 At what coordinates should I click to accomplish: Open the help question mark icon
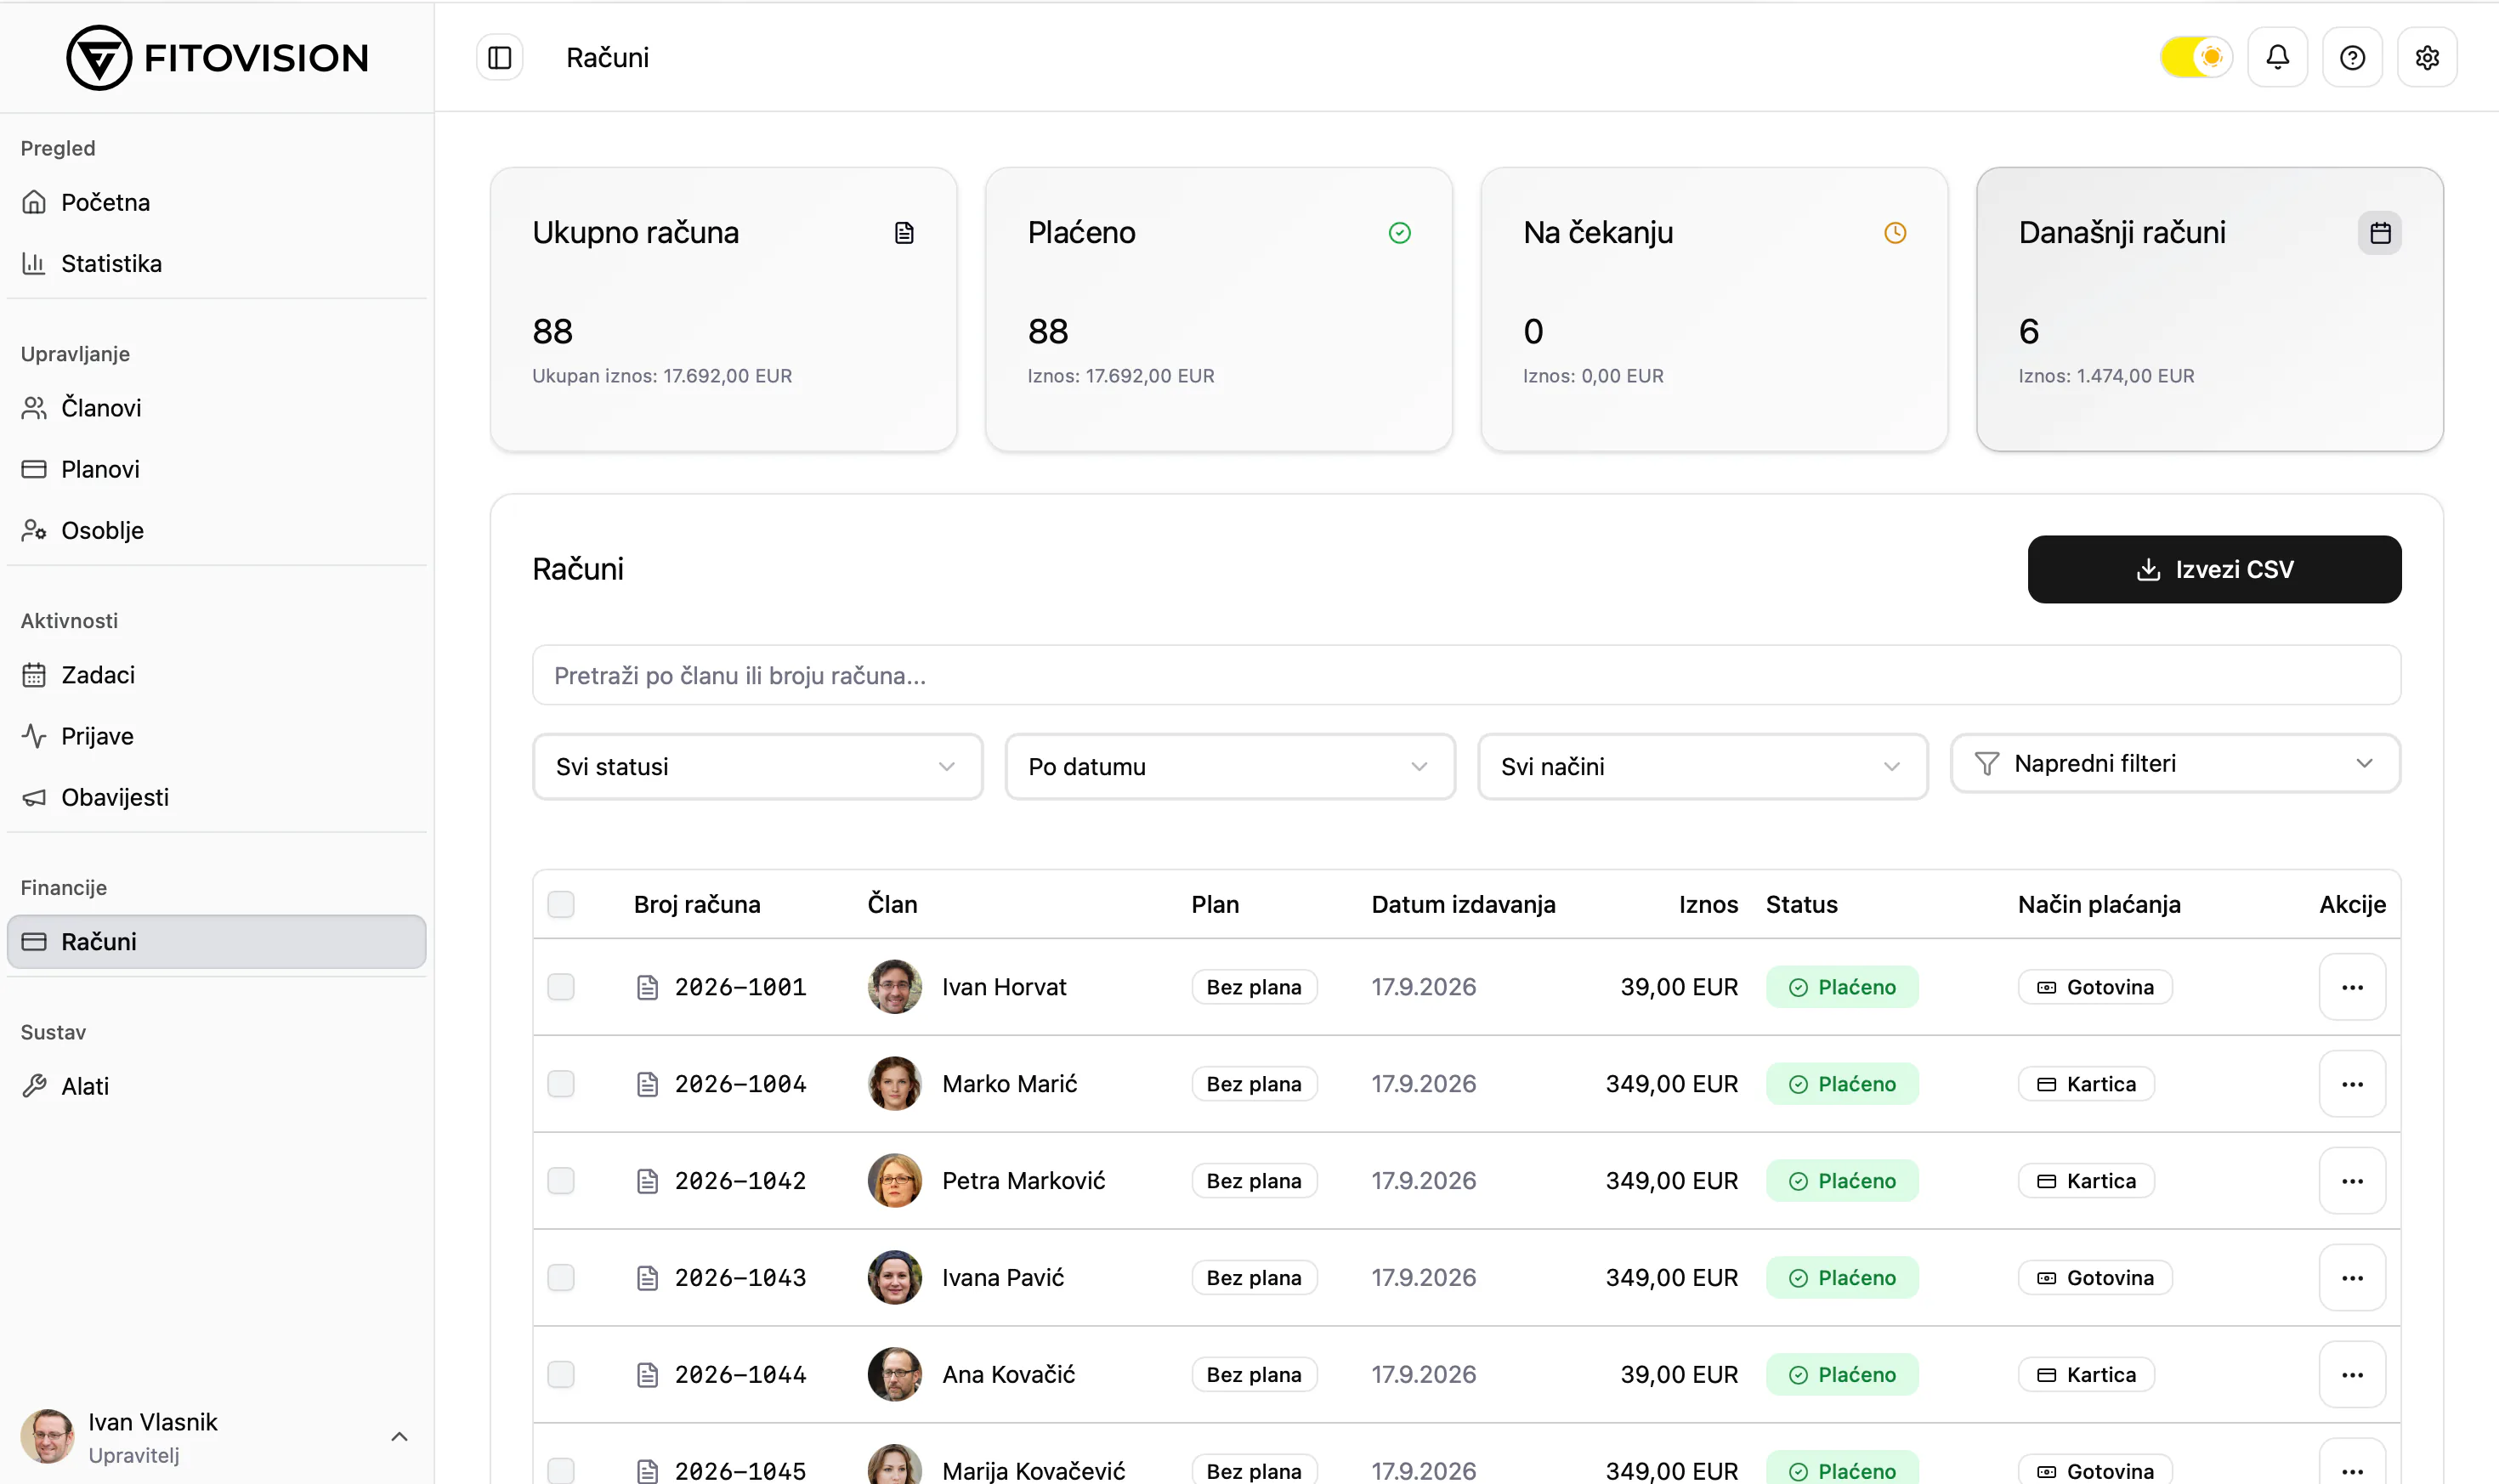coord(2352,57)
